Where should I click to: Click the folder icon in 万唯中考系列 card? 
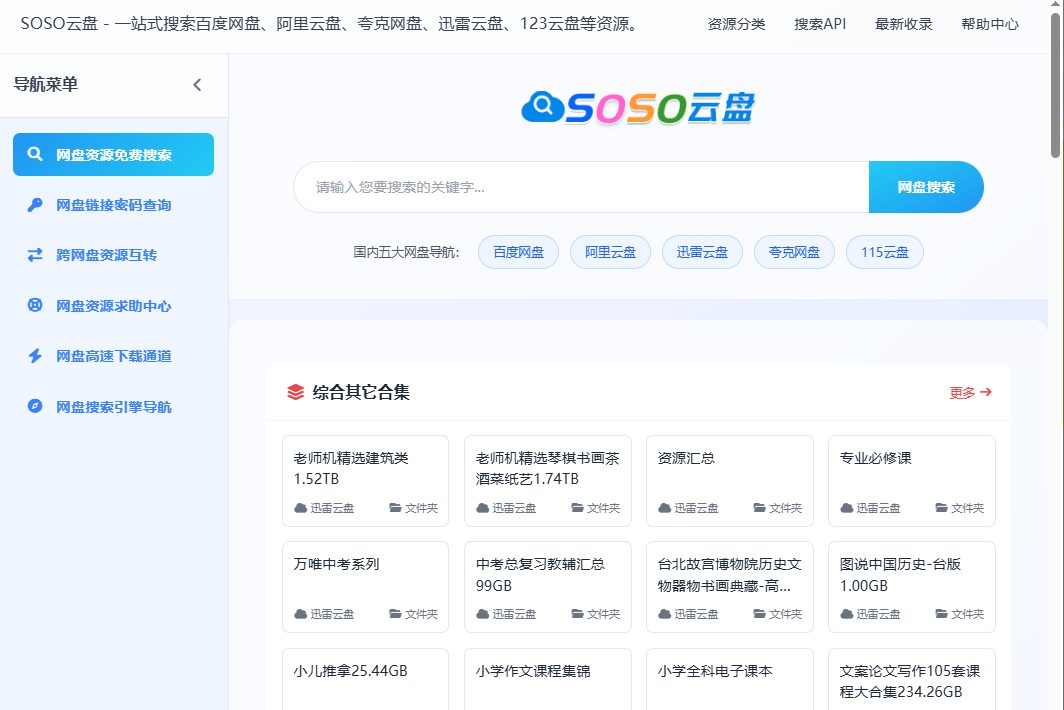[395, 614]
